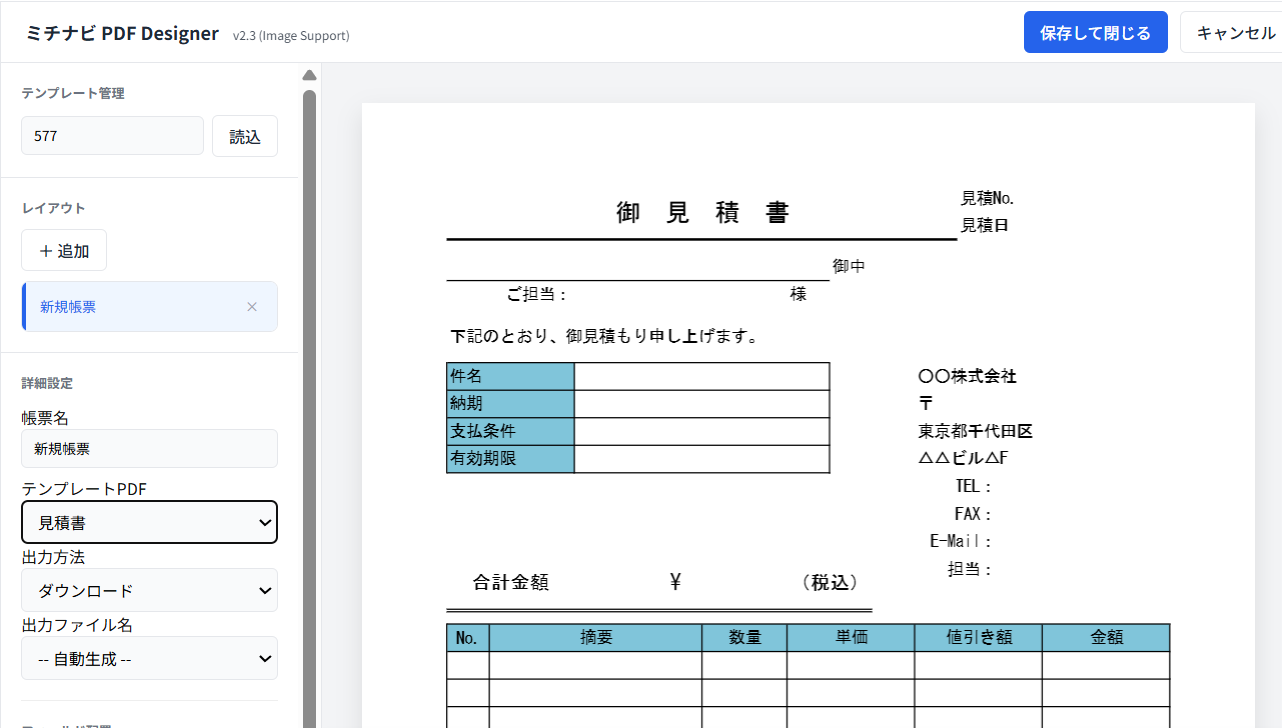Screen dimensions: 1282x728
Task: Click the 〇〇株式会社 company name
Action: click(x=967, y=377)
